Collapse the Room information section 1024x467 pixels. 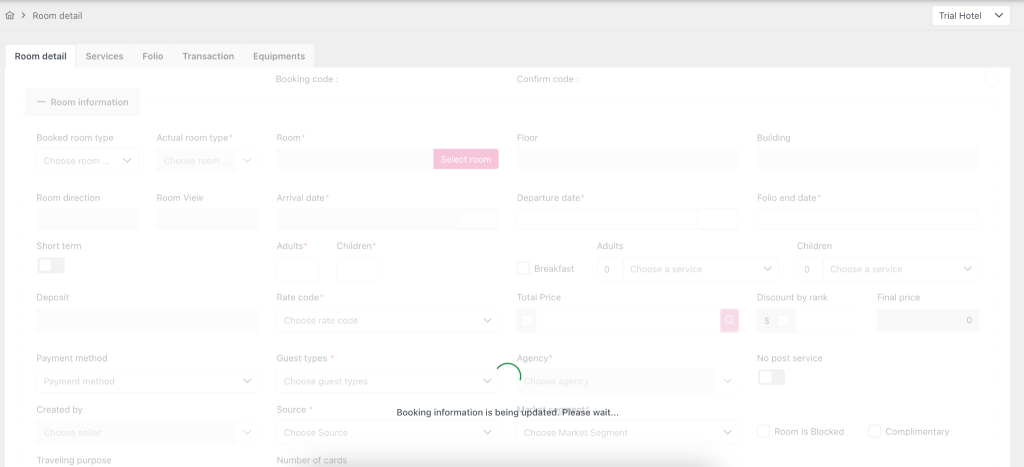point(82,102)
